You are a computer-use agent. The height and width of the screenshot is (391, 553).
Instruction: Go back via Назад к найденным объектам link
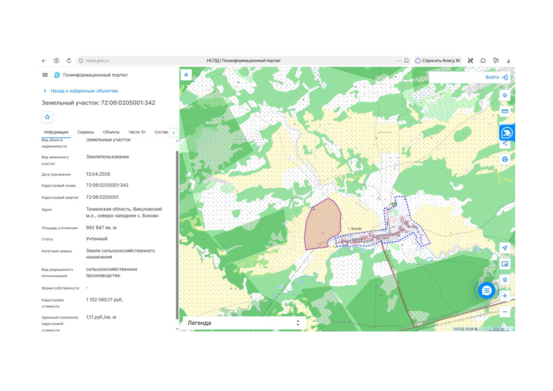(81, 91)
